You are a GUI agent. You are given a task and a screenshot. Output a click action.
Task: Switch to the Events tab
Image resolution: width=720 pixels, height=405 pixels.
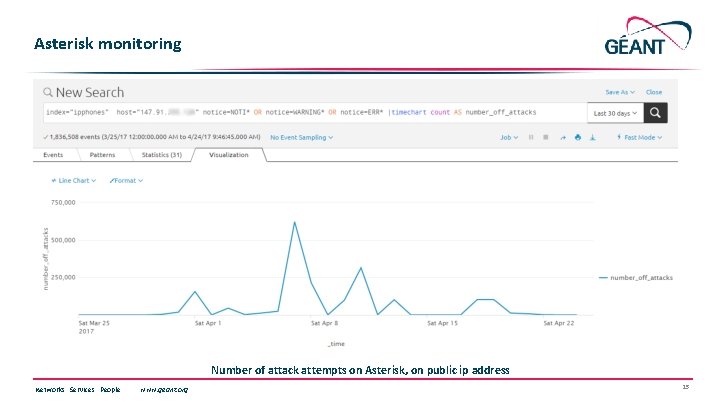(x=53, y=155)
